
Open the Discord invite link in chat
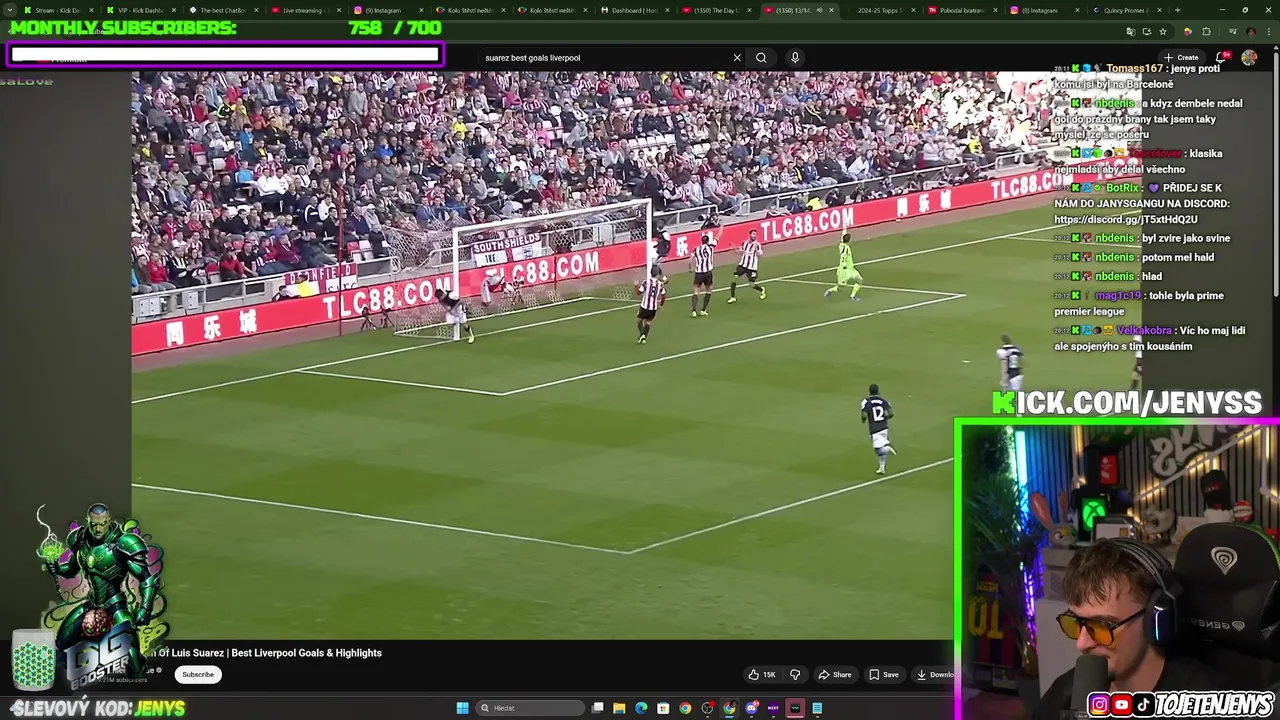(x=1125, y=219)
